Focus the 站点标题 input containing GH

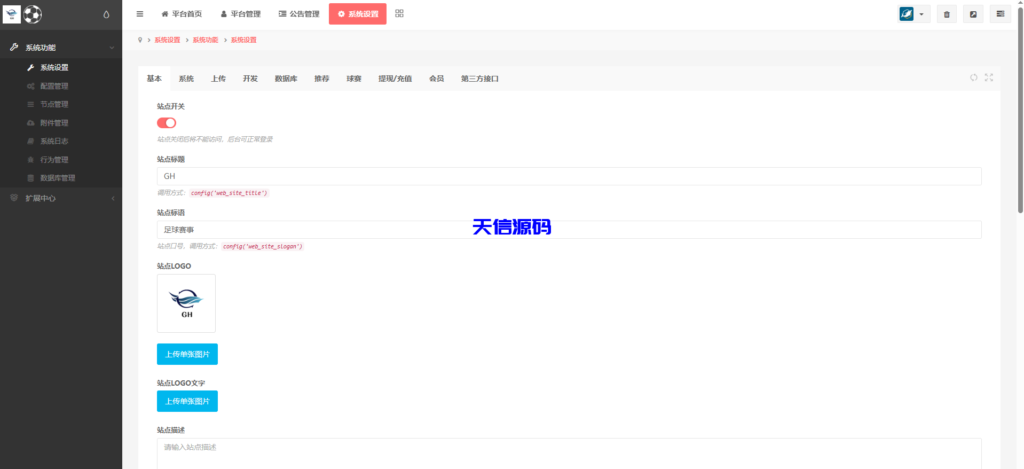[x=569, y=176]
